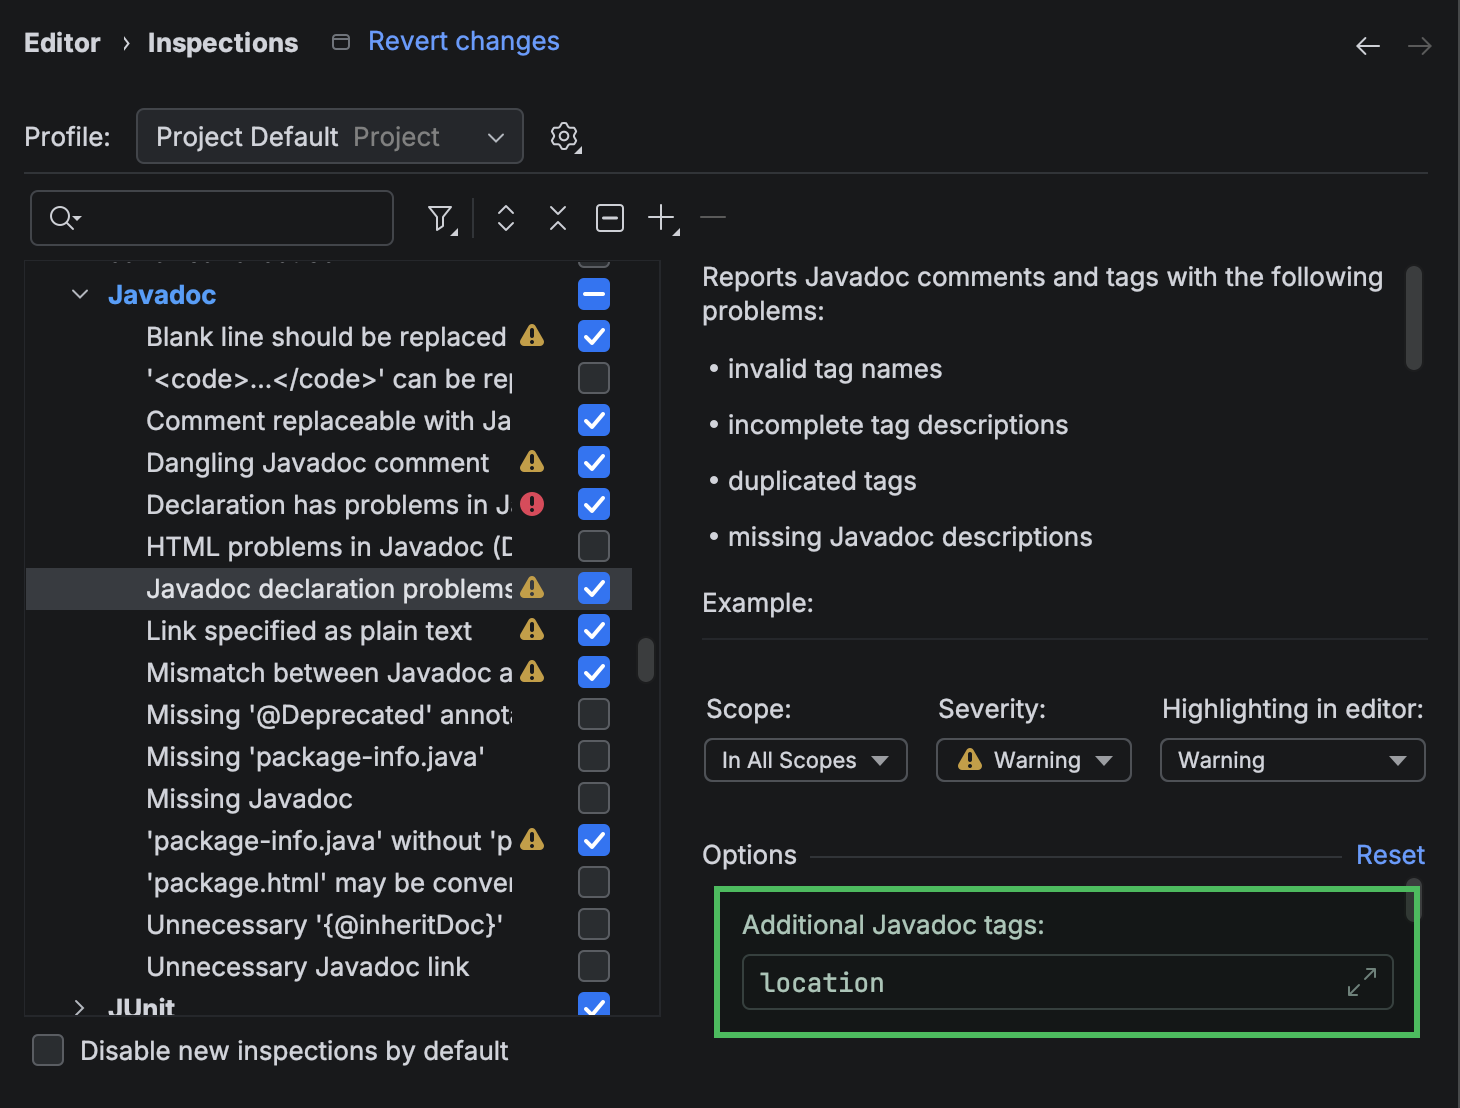
Task: Enable Unnecessary Javadoc link checkbox
Action: click(594, 967)
